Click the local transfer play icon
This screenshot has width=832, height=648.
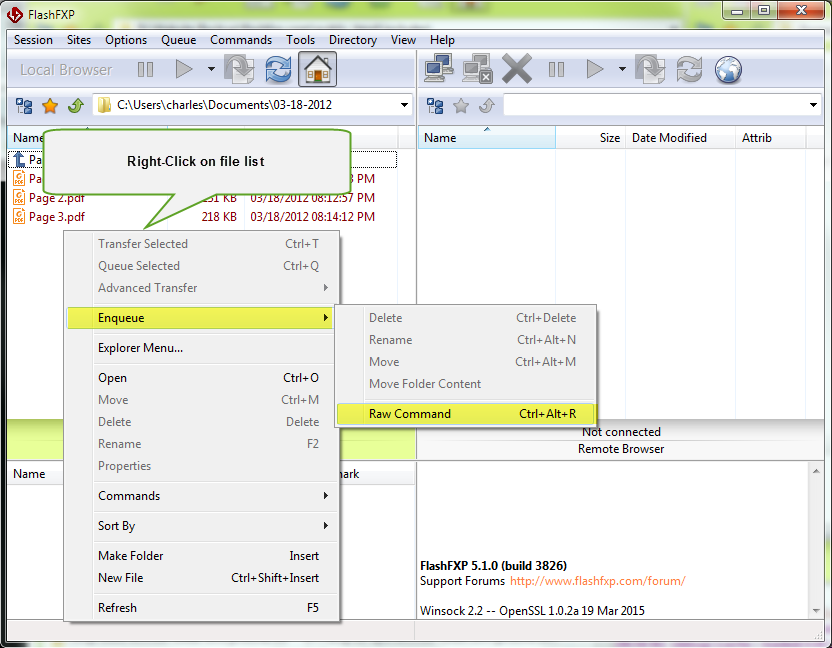[x=184, y=69]
